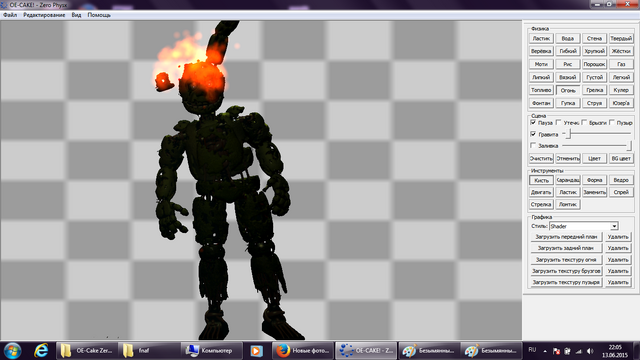Toggle the Пауза checkbox
Screen dimensions: 640x360
tap(533, 122)
